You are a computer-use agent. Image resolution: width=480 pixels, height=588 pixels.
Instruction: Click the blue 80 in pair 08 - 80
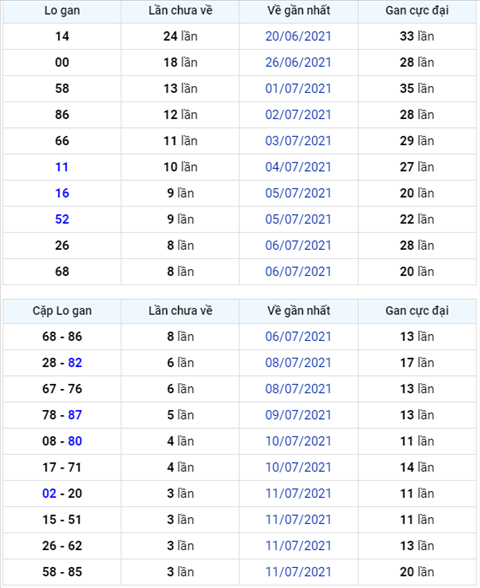click(x=75, y=441)
